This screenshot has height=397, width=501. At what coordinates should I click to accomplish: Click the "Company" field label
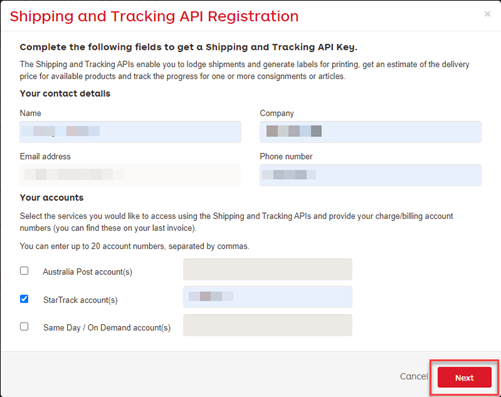[x=277, y=113]
